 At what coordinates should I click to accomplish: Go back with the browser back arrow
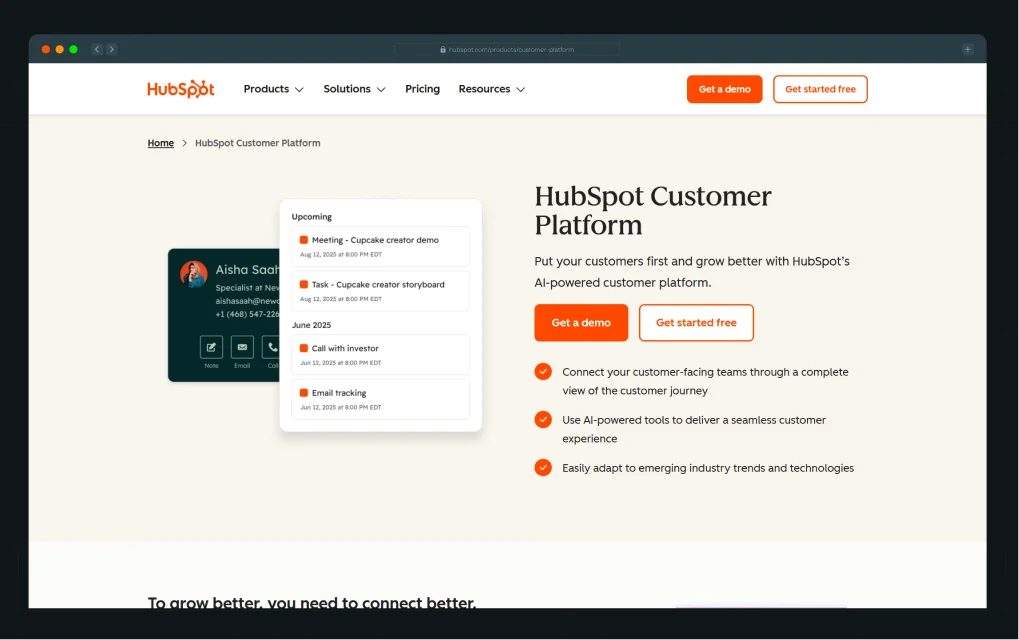97,49
